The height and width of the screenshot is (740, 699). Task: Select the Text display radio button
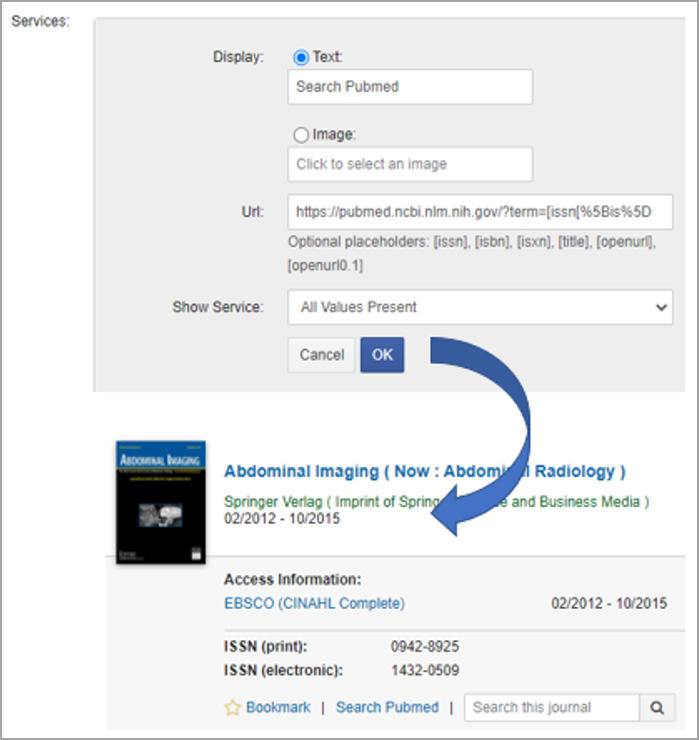pyautogui.click(x=301, y=58)
